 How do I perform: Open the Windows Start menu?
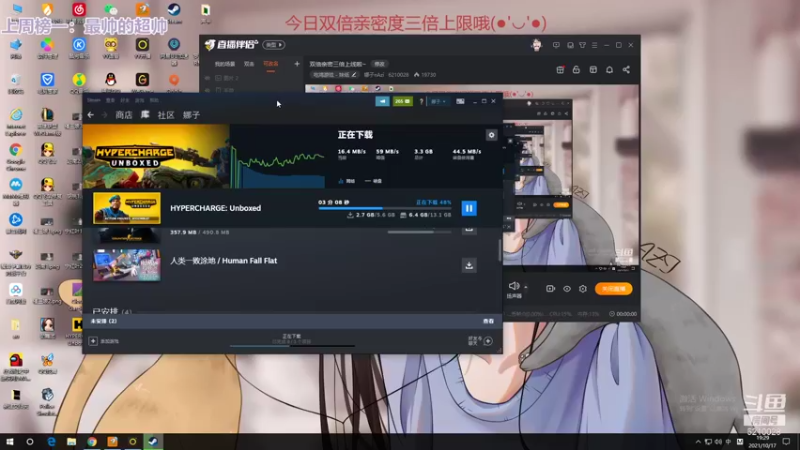pyautogui.click(x=10, y=441)
